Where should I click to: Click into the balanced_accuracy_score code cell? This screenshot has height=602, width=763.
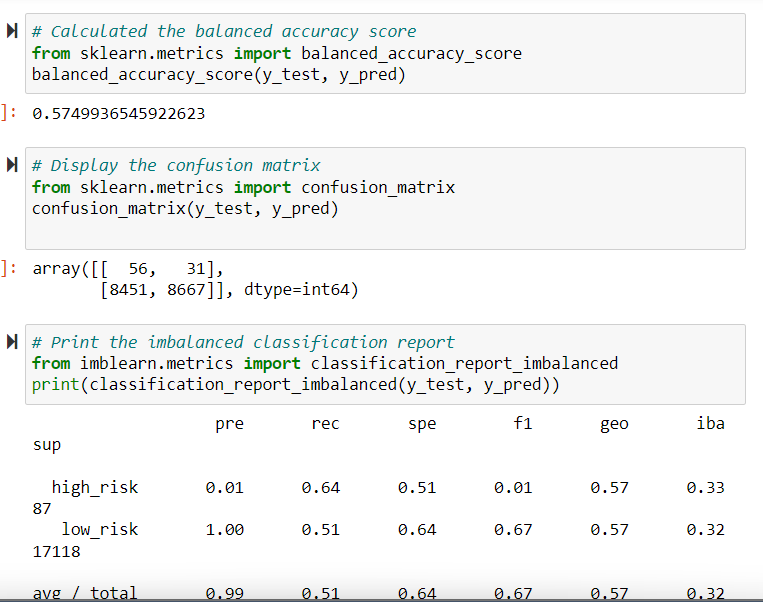click(x=385, y=54)
